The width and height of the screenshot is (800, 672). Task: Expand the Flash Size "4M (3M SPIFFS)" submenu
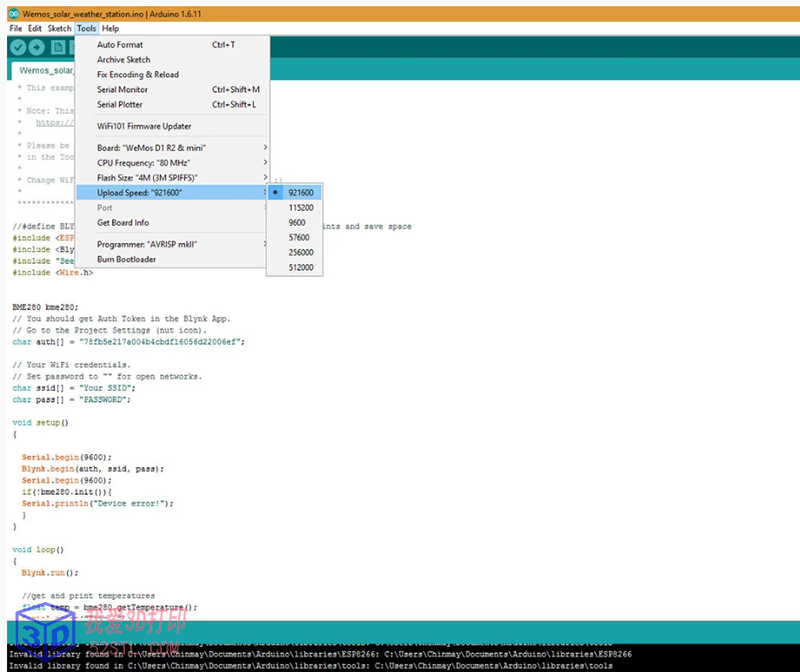pyautogui.click(x=172, y=178)
